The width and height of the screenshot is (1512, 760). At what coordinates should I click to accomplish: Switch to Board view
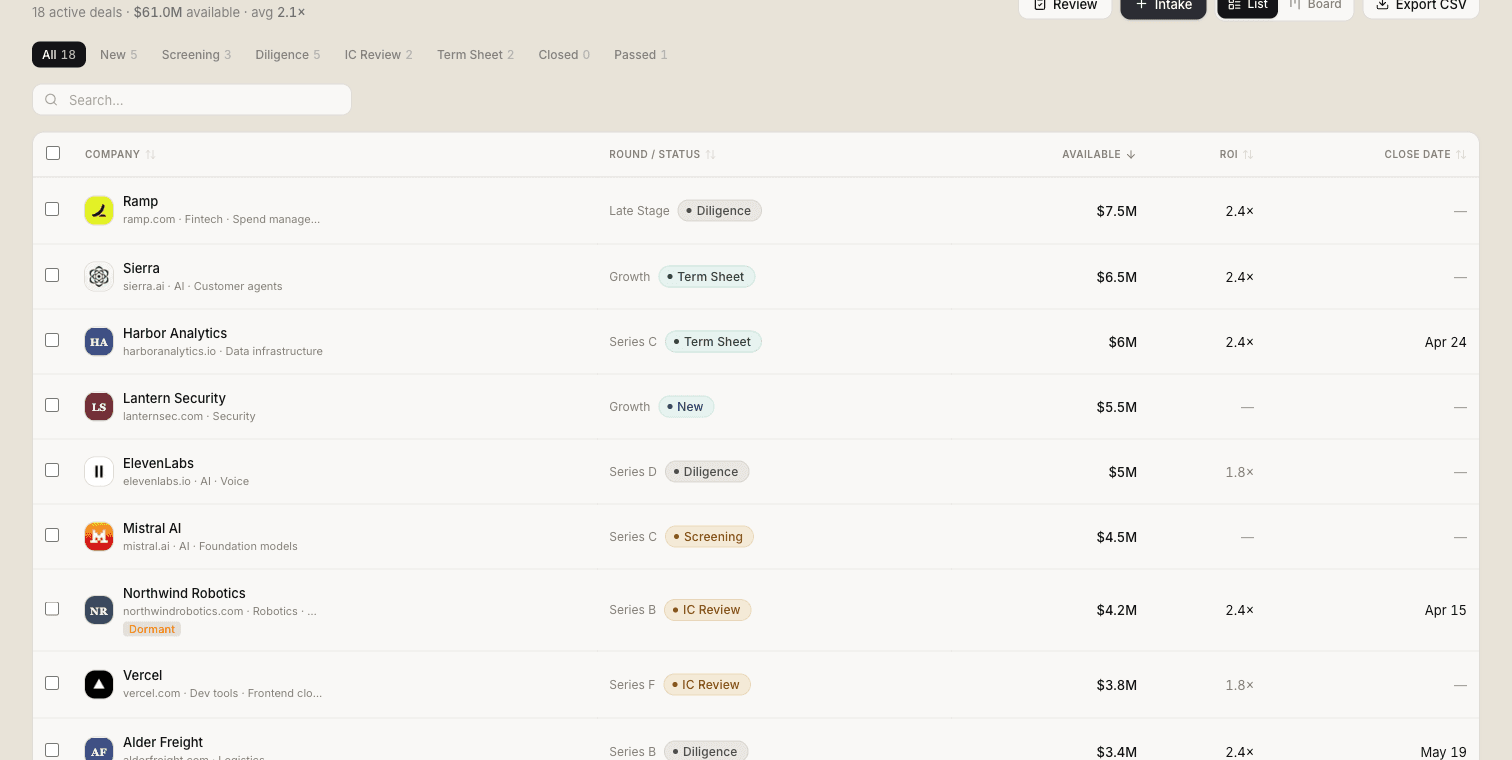tap(1315, 6)
